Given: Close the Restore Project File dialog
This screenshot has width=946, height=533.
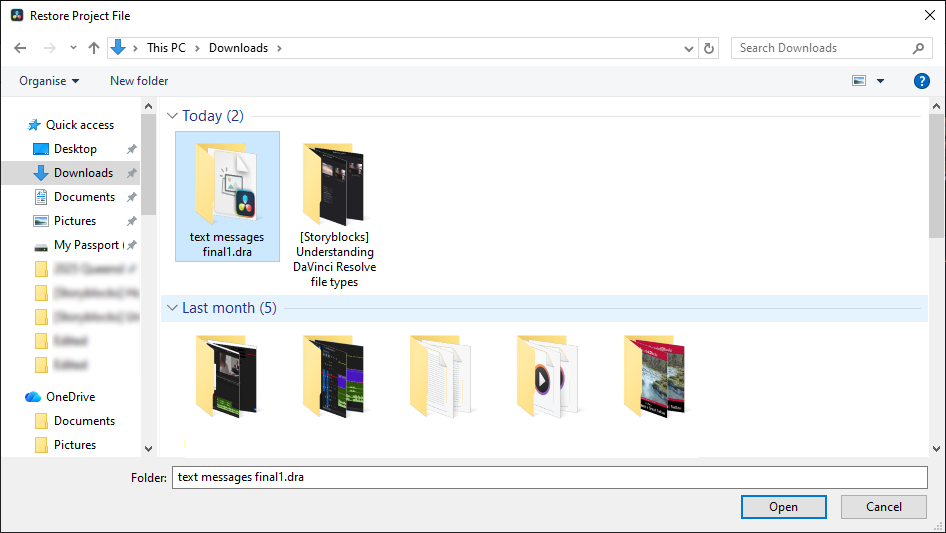Looking at the screenshot, I should coord(930,15).
